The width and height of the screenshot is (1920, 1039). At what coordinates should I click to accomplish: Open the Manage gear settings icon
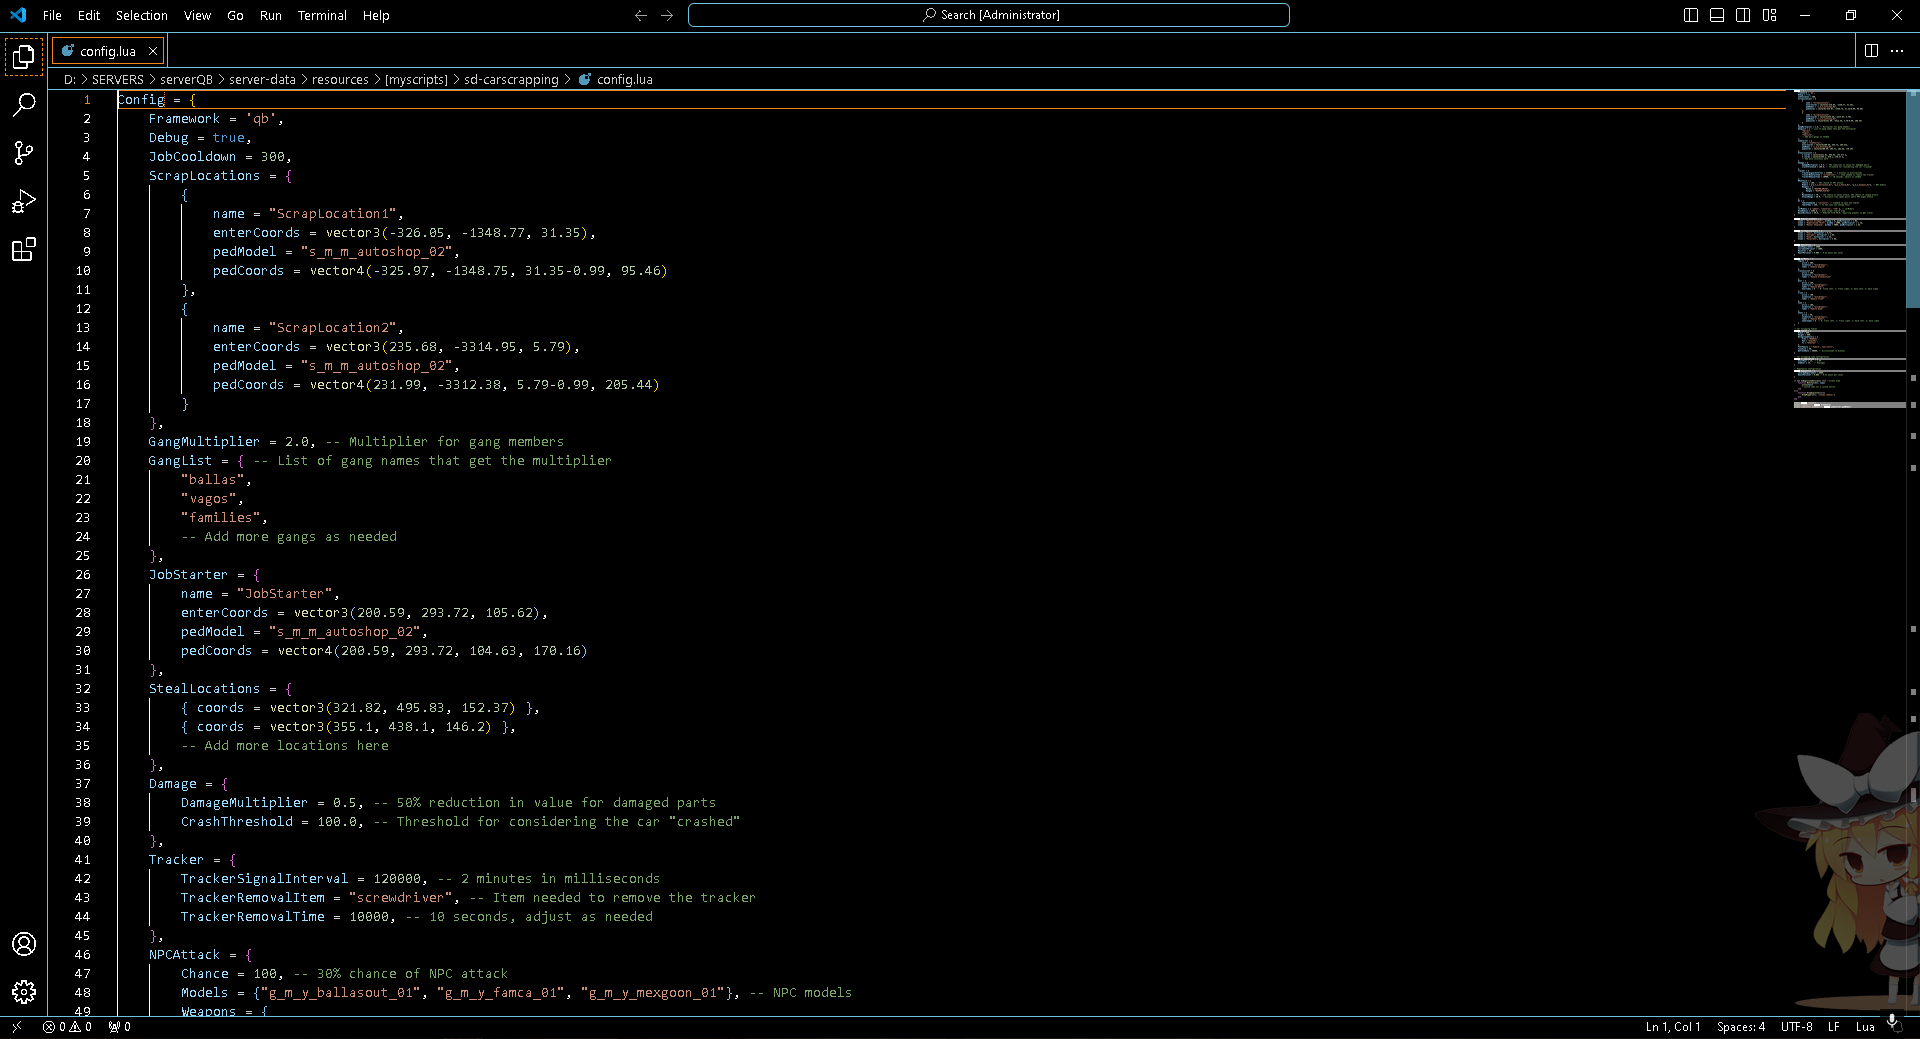coord(24,992)
